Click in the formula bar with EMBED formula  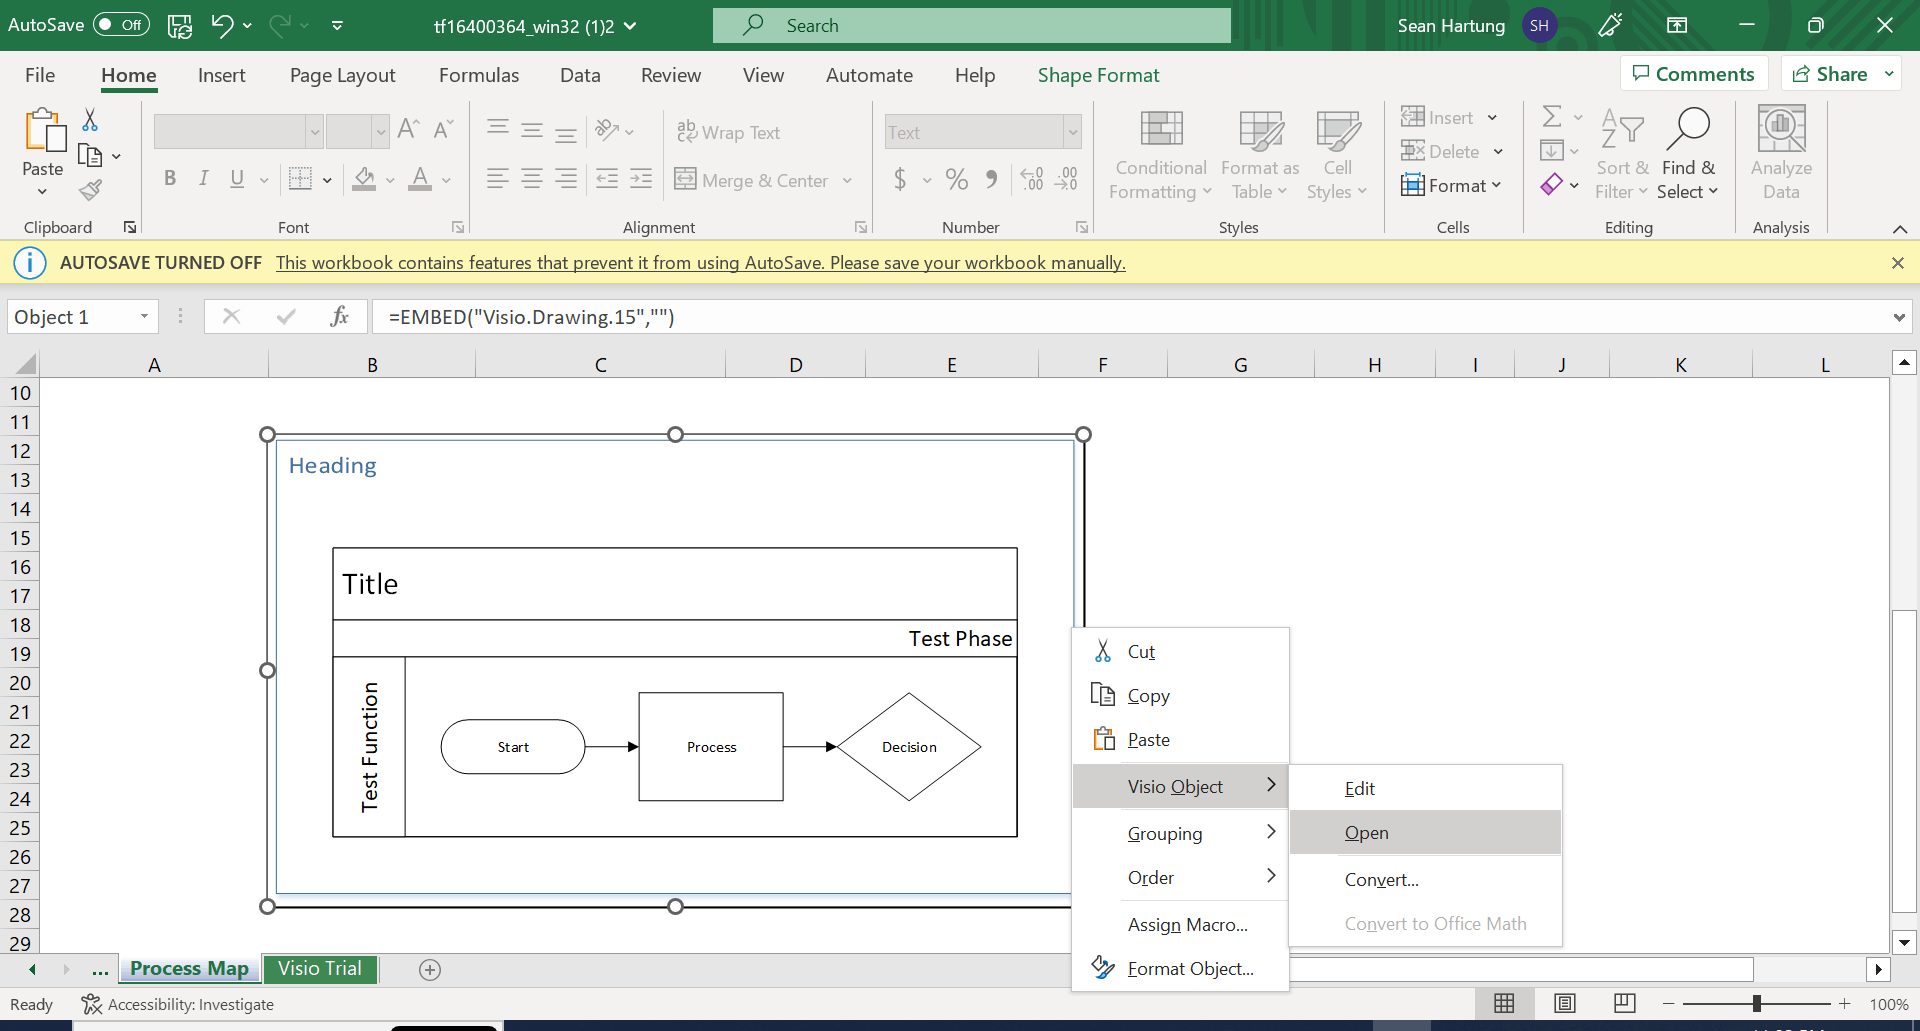click(x=1130, y=317)
